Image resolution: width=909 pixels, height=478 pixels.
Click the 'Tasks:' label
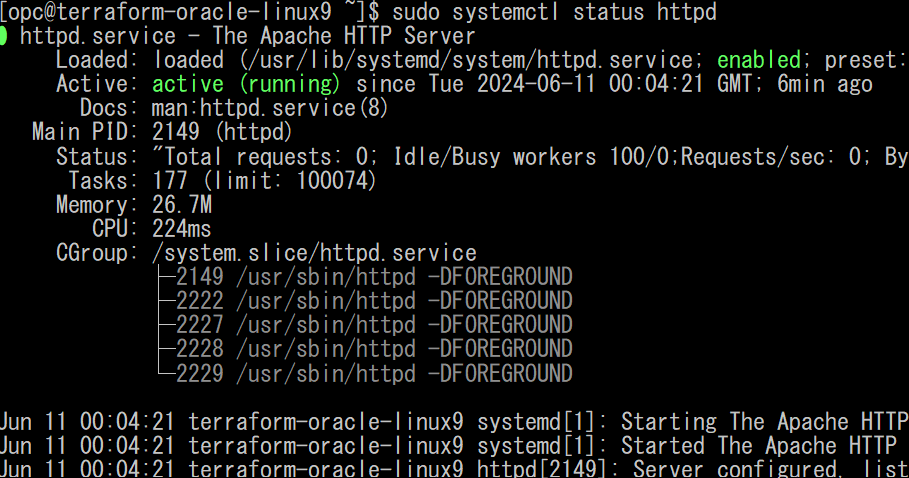(x=103, y=181)
